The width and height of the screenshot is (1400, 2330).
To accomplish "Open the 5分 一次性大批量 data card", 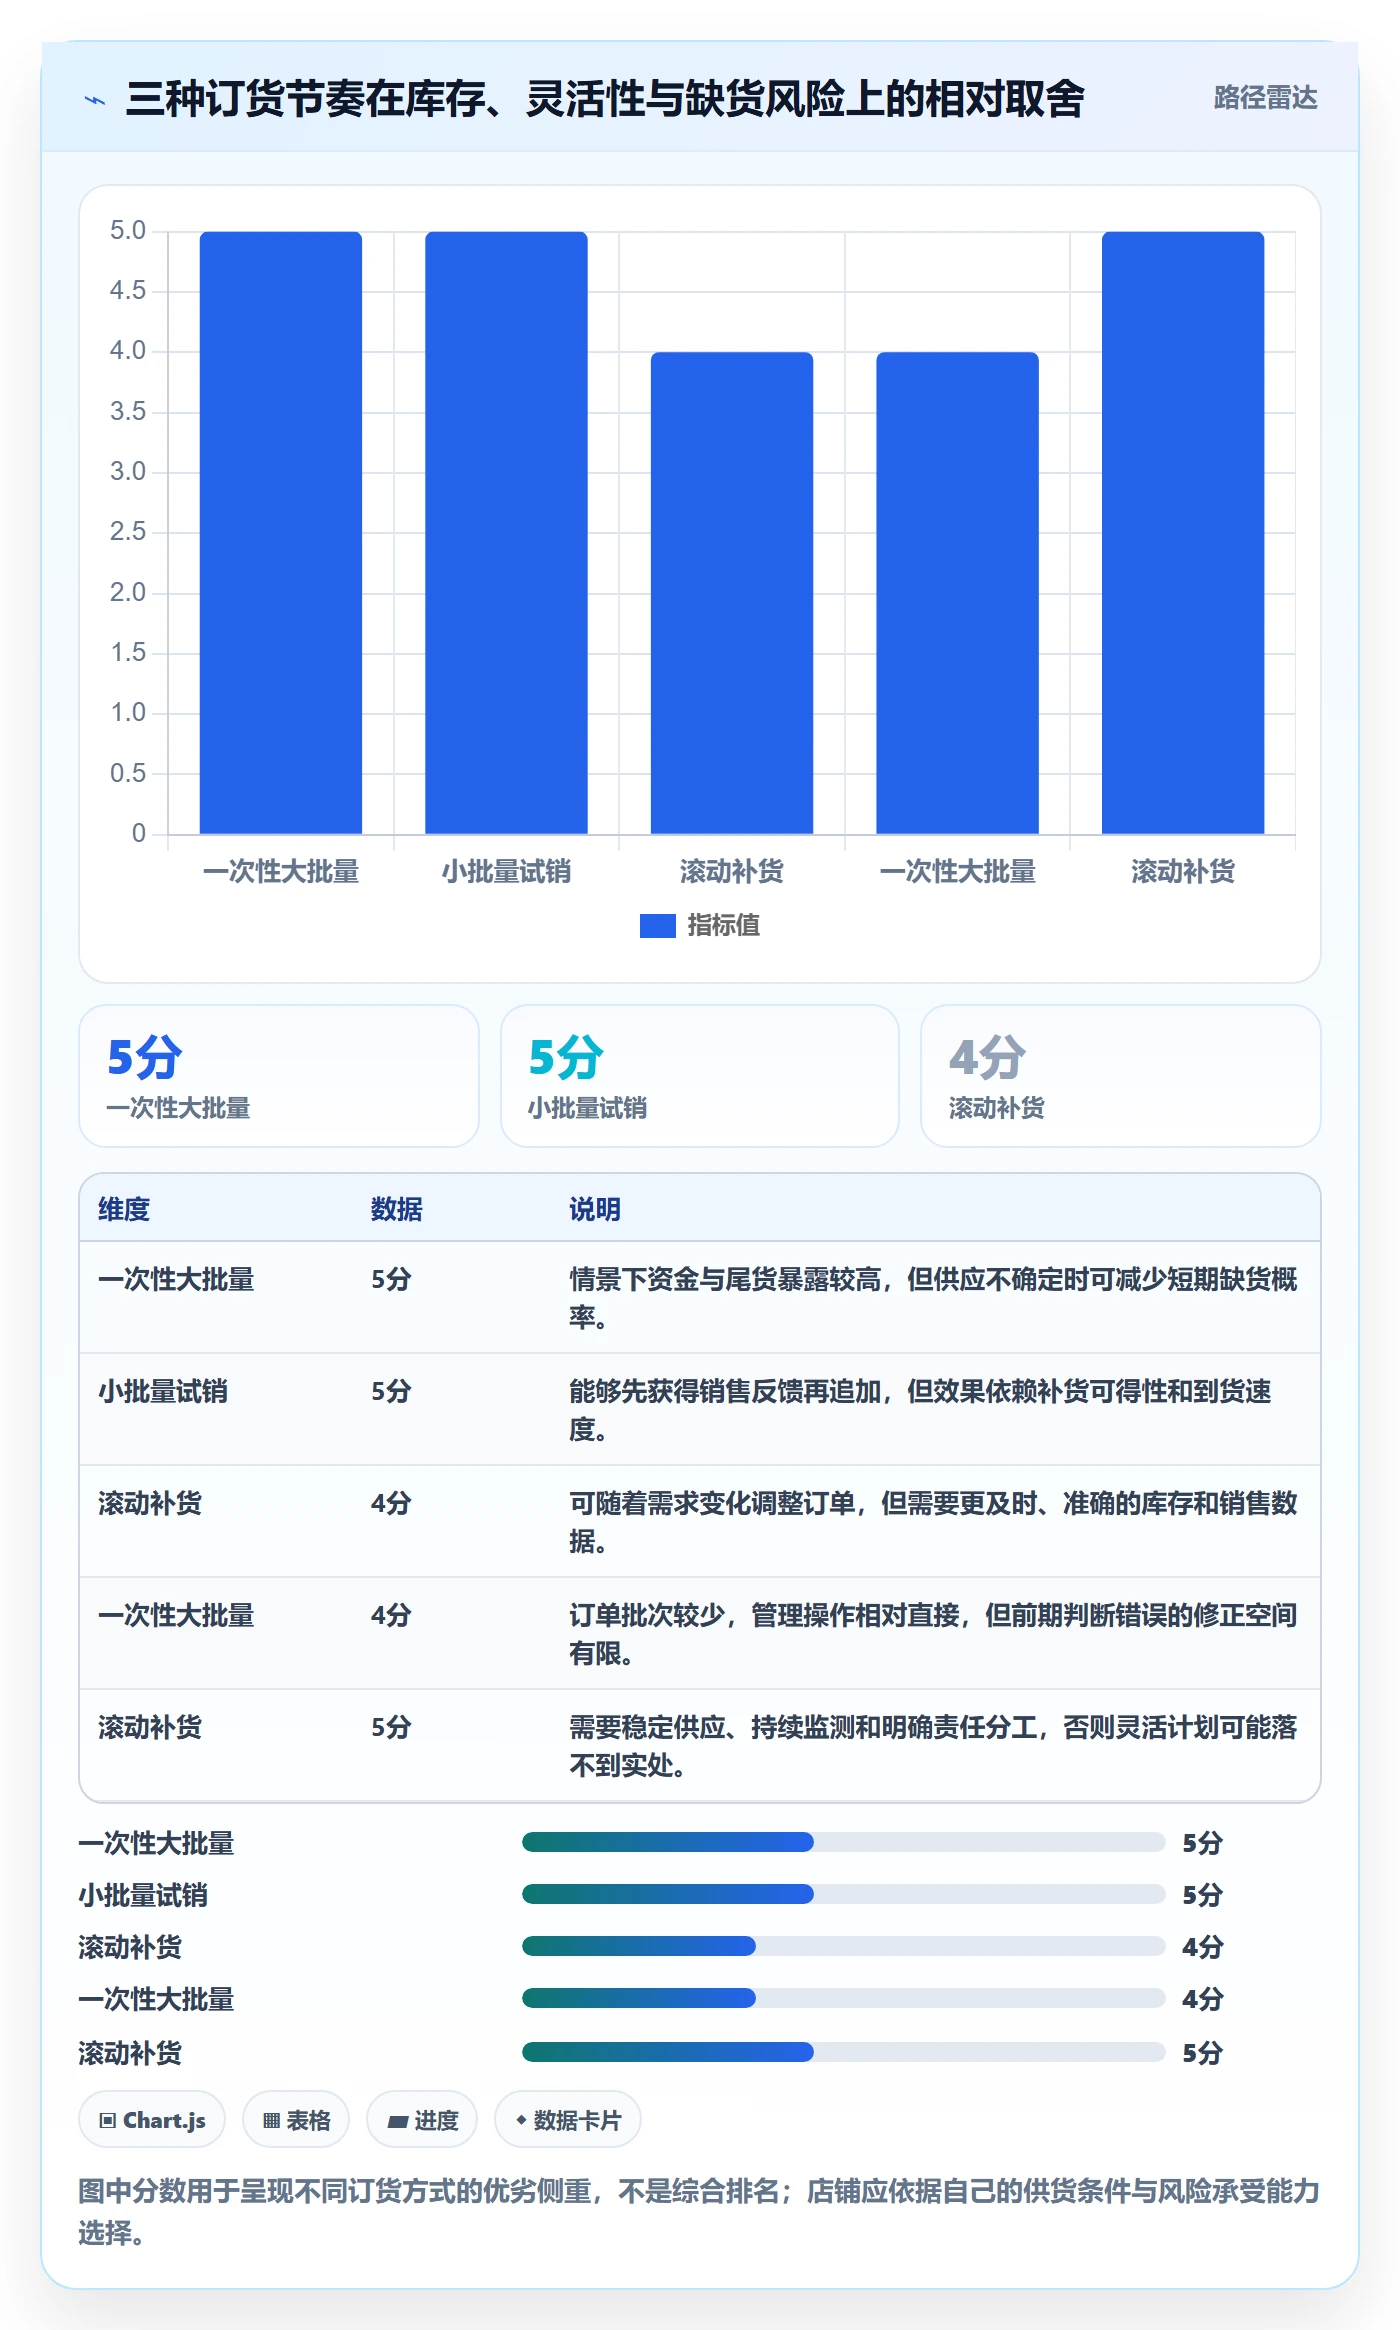I will pyautogui.click(x=279, y=1076).
